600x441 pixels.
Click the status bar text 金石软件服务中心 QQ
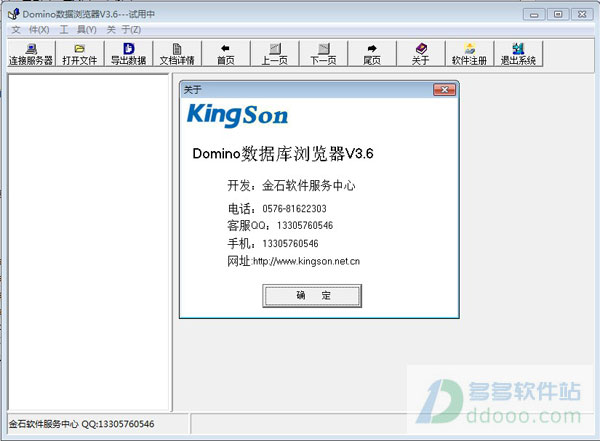coord(82,424)
